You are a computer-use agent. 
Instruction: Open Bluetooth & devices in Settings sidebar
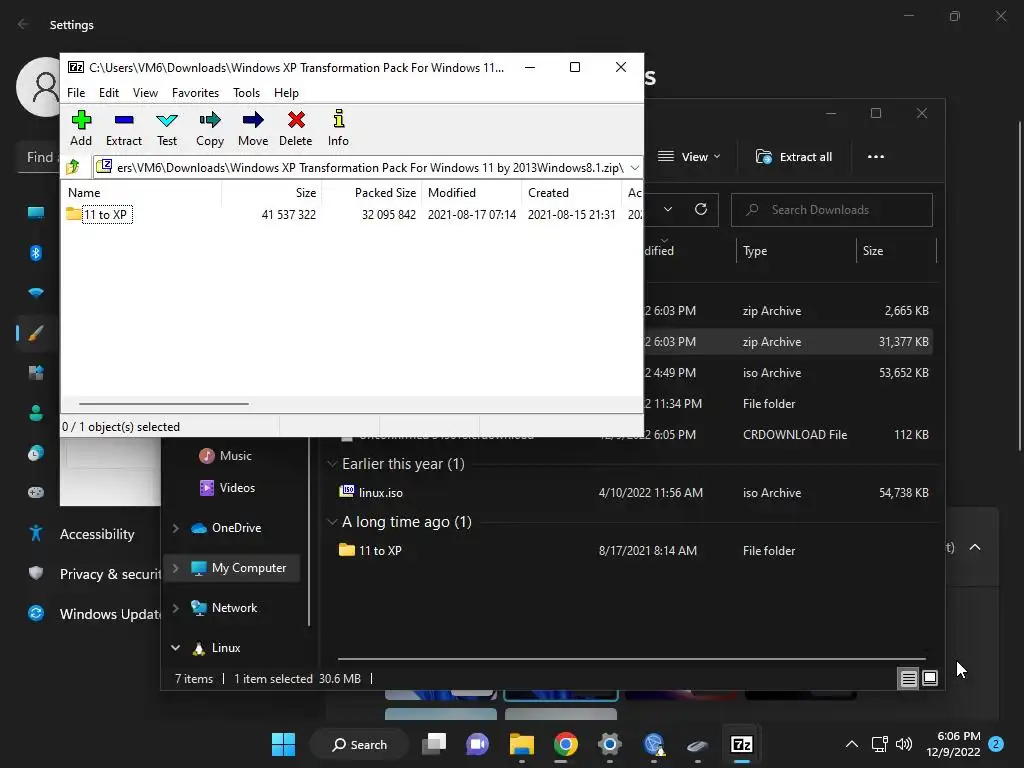(36, 253)
